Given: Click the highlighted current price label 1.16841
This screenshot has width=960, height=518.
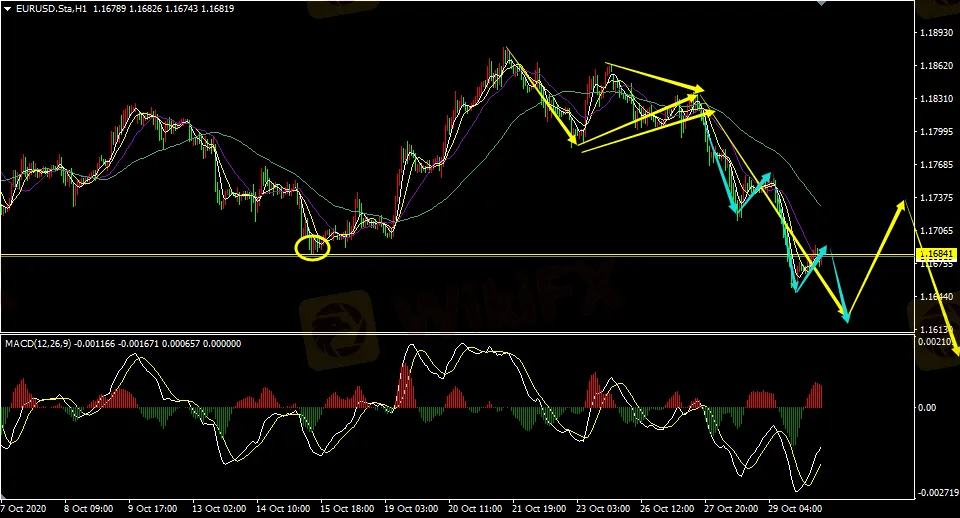Looking at the screenshot, I should pos(936,253).
